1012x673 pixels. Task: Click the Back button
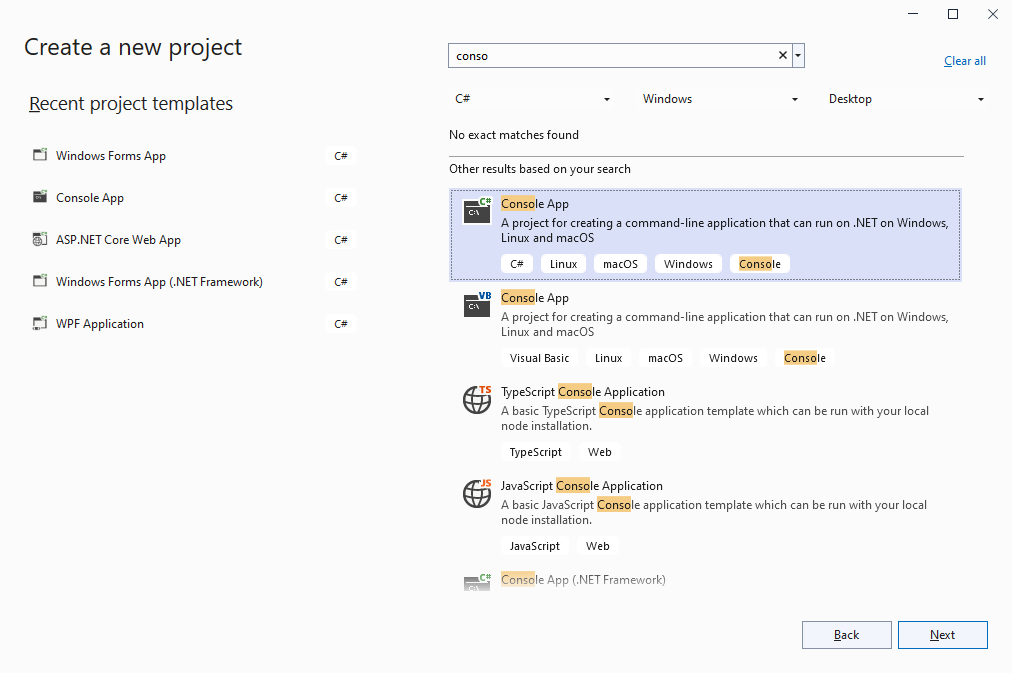(846, 635)
